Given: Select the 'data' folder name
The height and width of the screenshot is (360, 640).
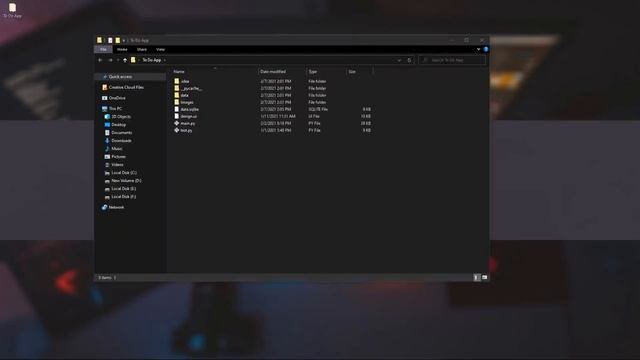Looking at the screenshot, I should click(x=184, y=95).
